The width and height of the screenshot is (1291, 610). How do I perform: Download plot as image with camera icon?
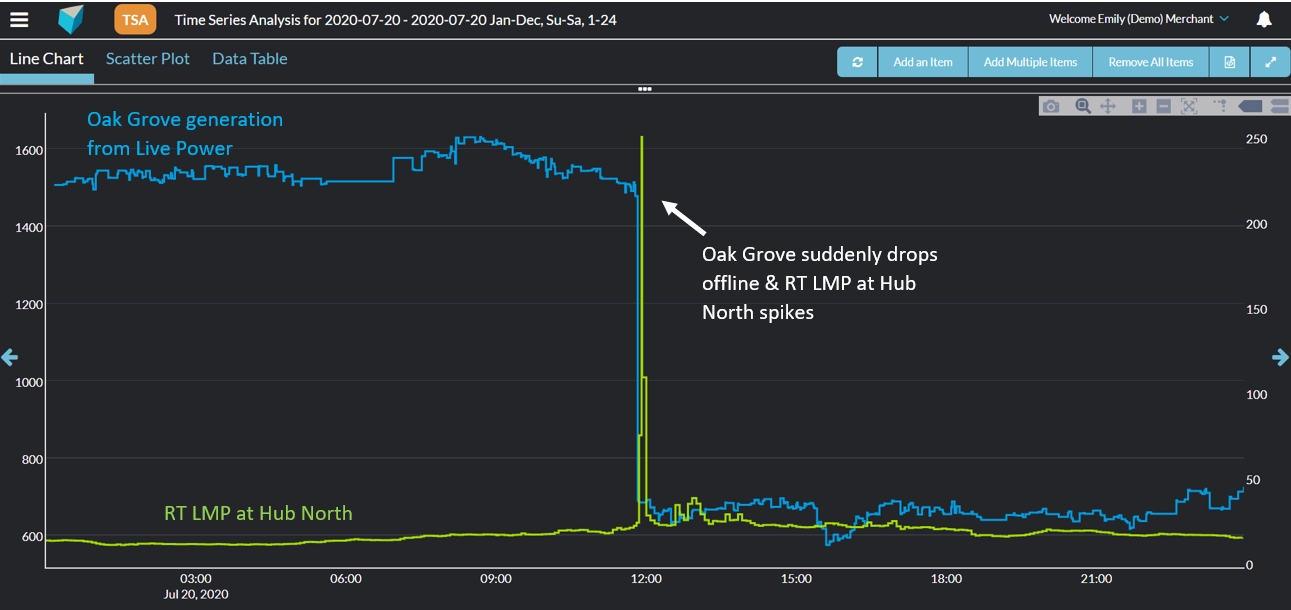[1050, 106]
